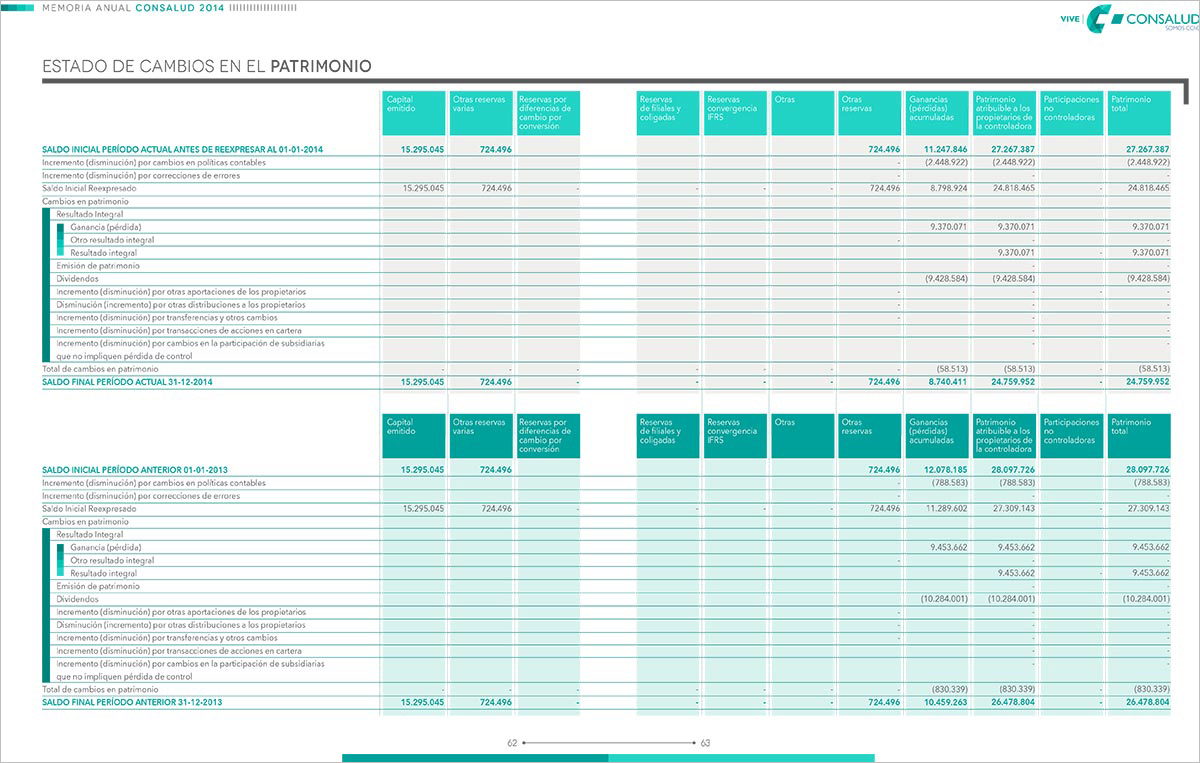Click the 'VIVE' text beside the logo
Screen dimensions: 1200x763
click(1071, 19)
